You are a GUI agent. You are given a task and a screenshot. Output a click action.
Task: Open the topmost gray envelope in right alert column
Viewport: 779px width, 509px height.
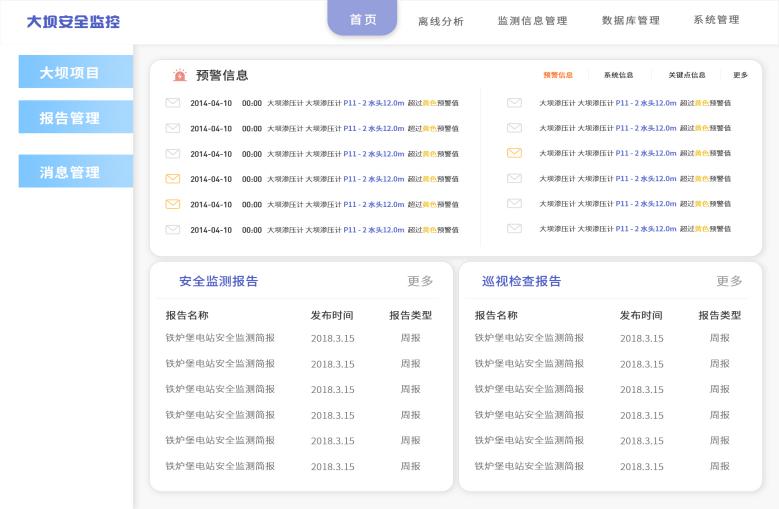coord(514,103)
